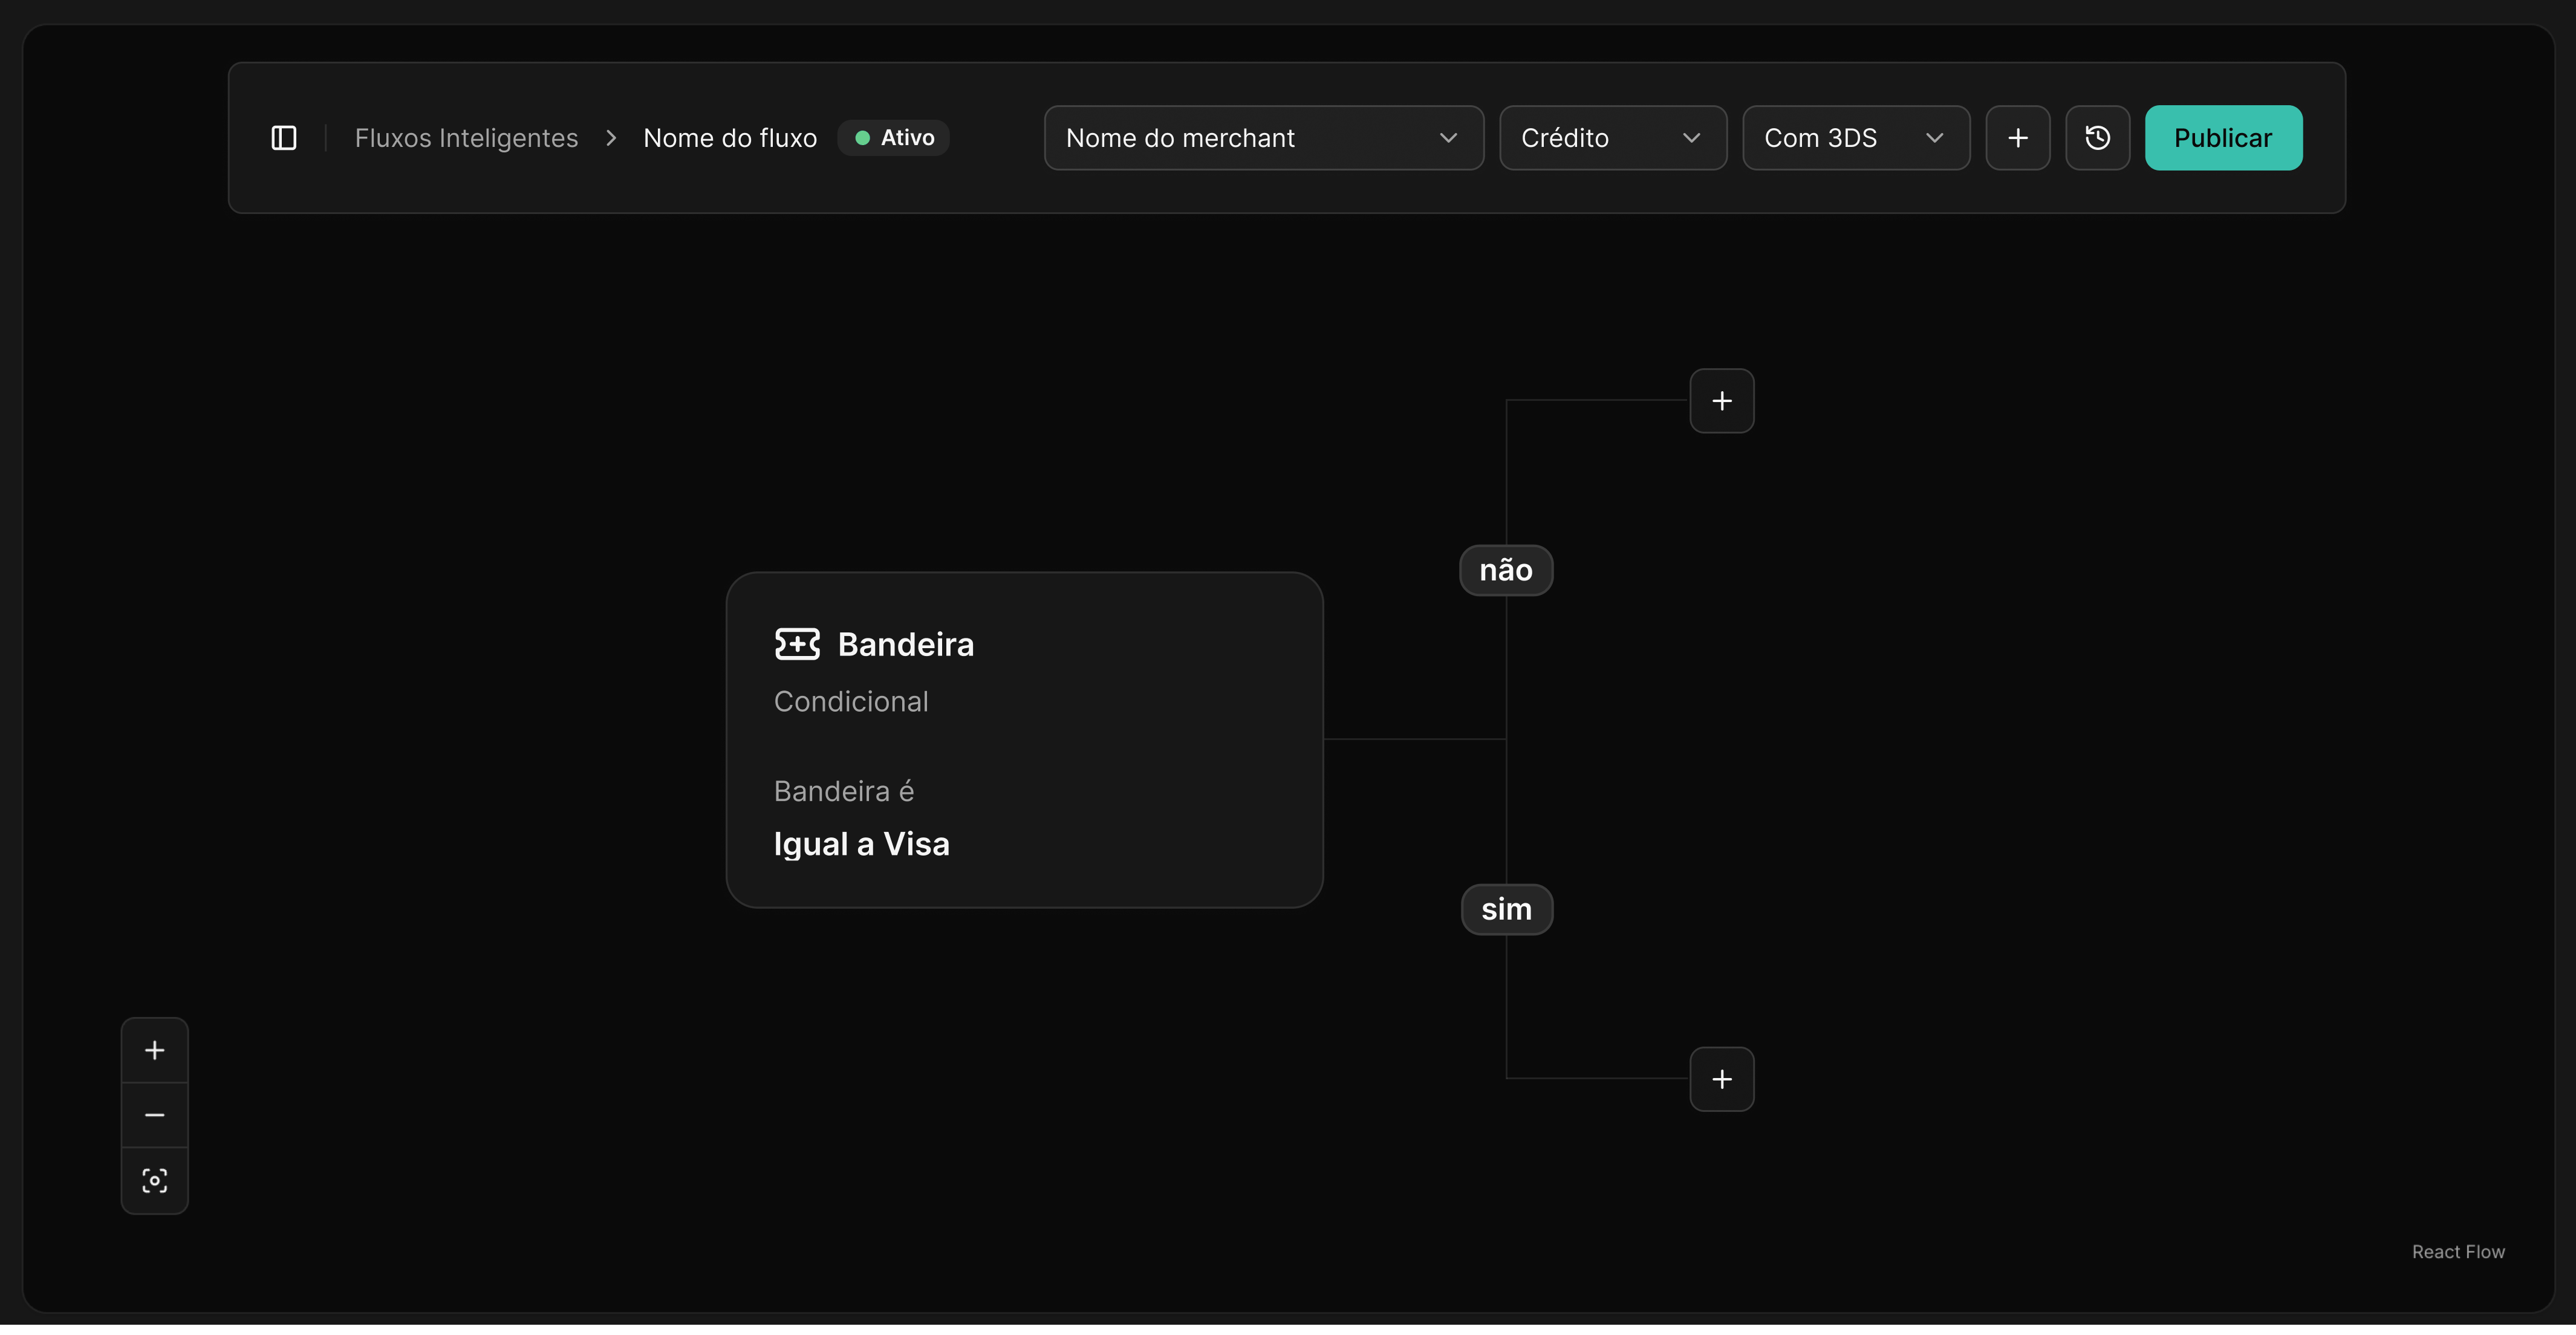Open the Com 3DS dropdown
The image size is (2576, 1335).
point(1855,138)
